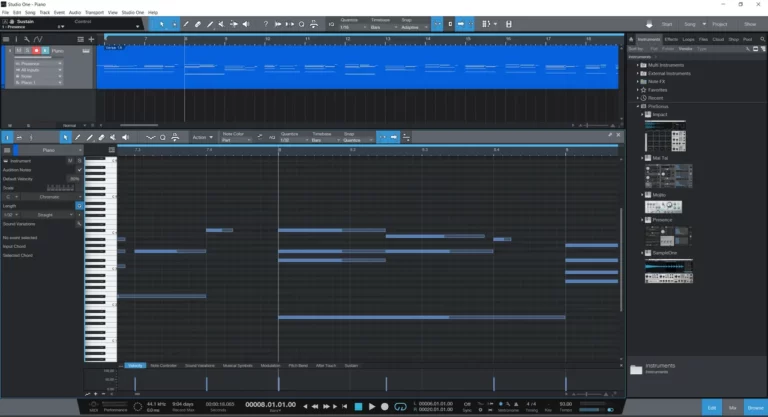This screenshot has height=417, width=768.
Task: Select the editor Eraser tool
Action: click(x=101, y=138)
